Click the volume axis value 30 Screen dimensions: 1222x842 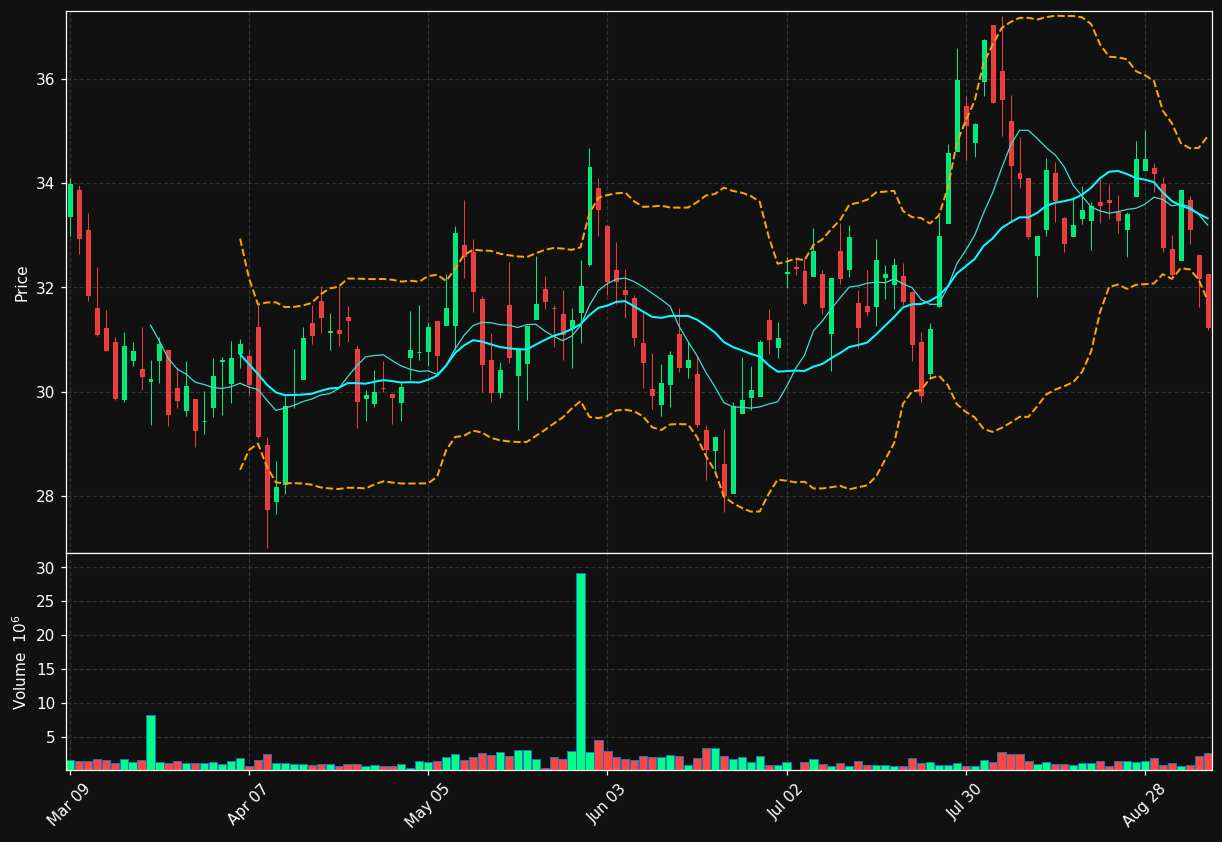[x=48, y=568]
